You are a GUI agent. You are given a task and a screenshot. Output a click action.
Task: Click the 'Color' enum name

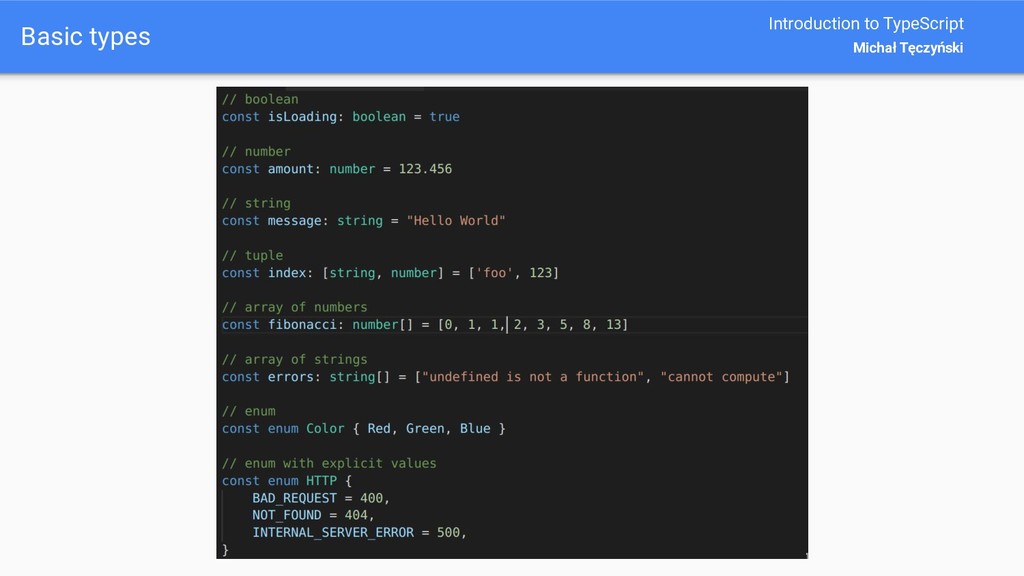pos(325,429)
